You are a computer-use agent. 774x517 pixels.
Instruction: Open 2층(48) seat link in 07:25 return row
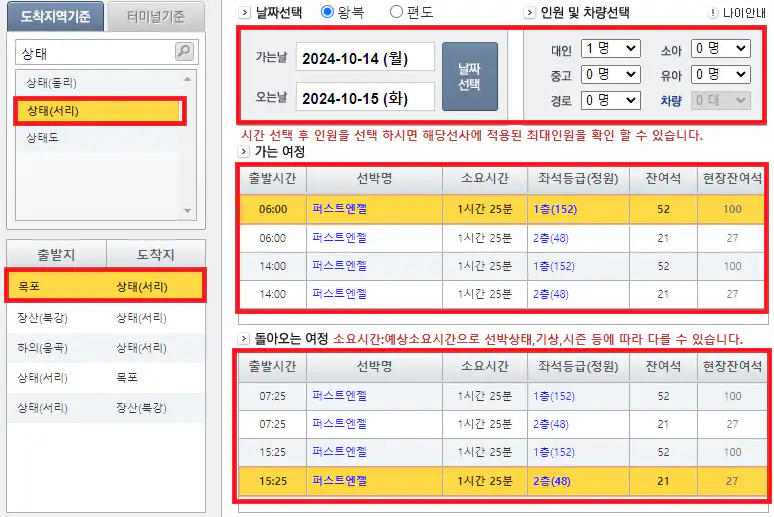coord(551,424)
